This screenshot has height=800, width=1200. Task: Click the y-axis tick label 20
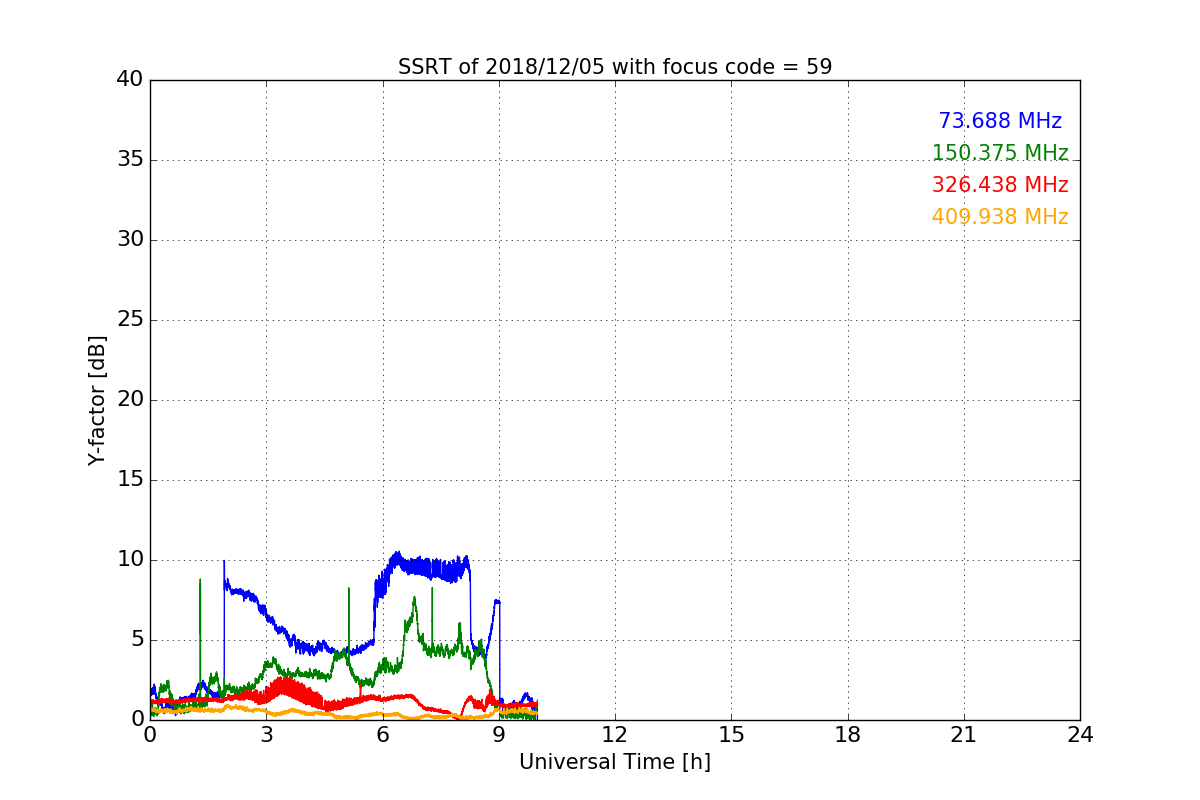click(x=130, y=400)
